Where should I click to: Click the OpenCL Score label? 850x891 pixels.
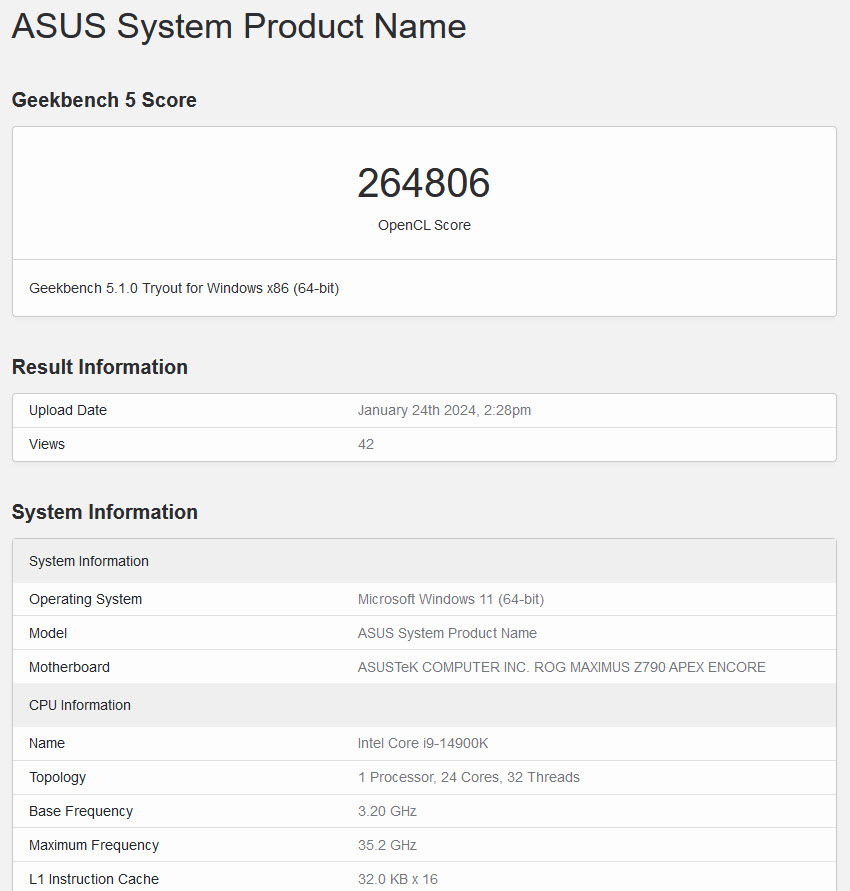point(424,225)
